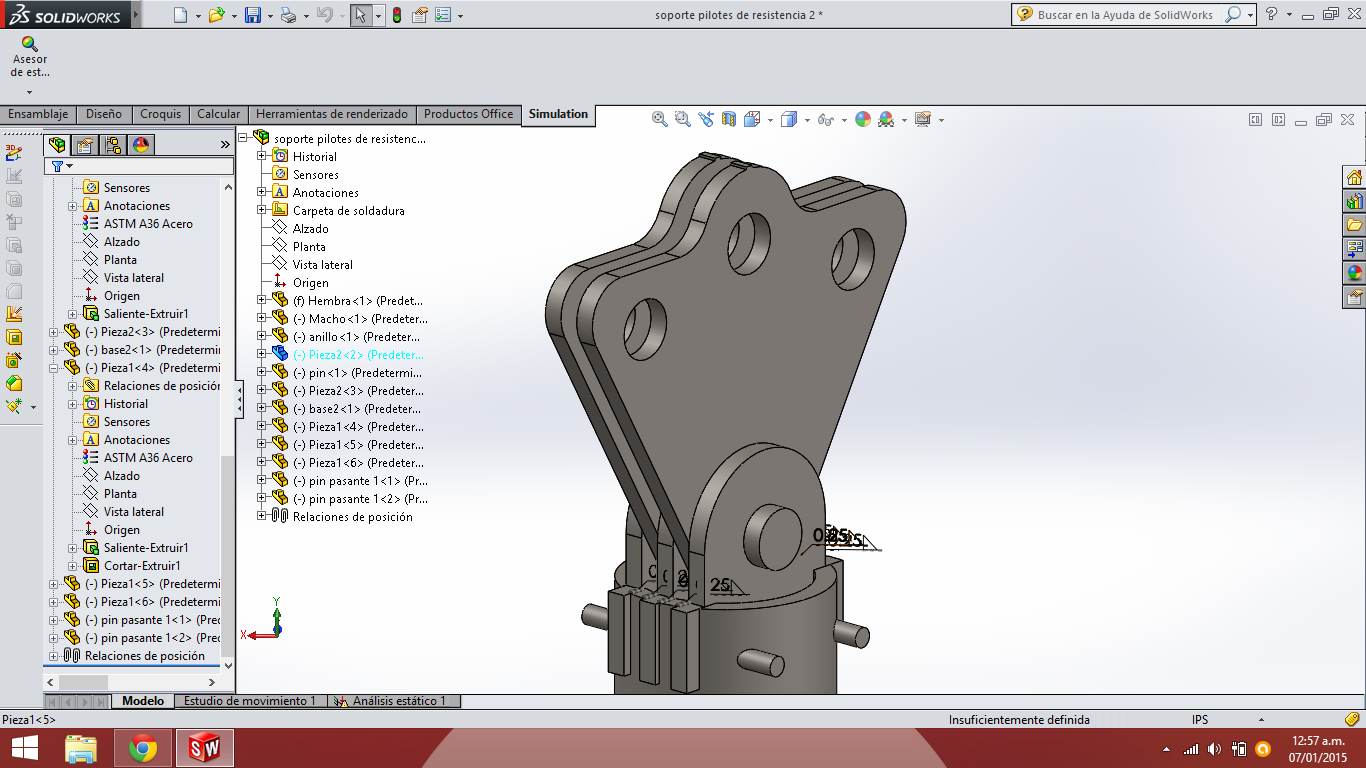Click the Edit Appearance color sphere icon
Screen dimensions: 1366x768
(862, 119)
